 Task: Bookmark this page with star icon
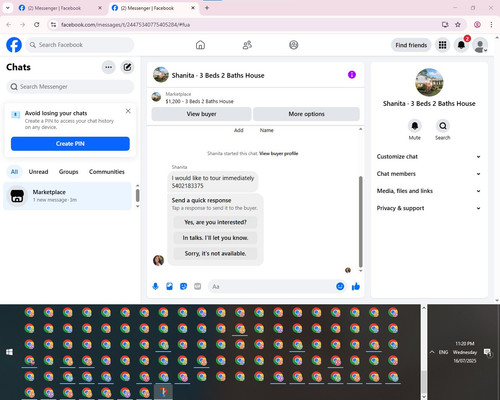[458, 25]
